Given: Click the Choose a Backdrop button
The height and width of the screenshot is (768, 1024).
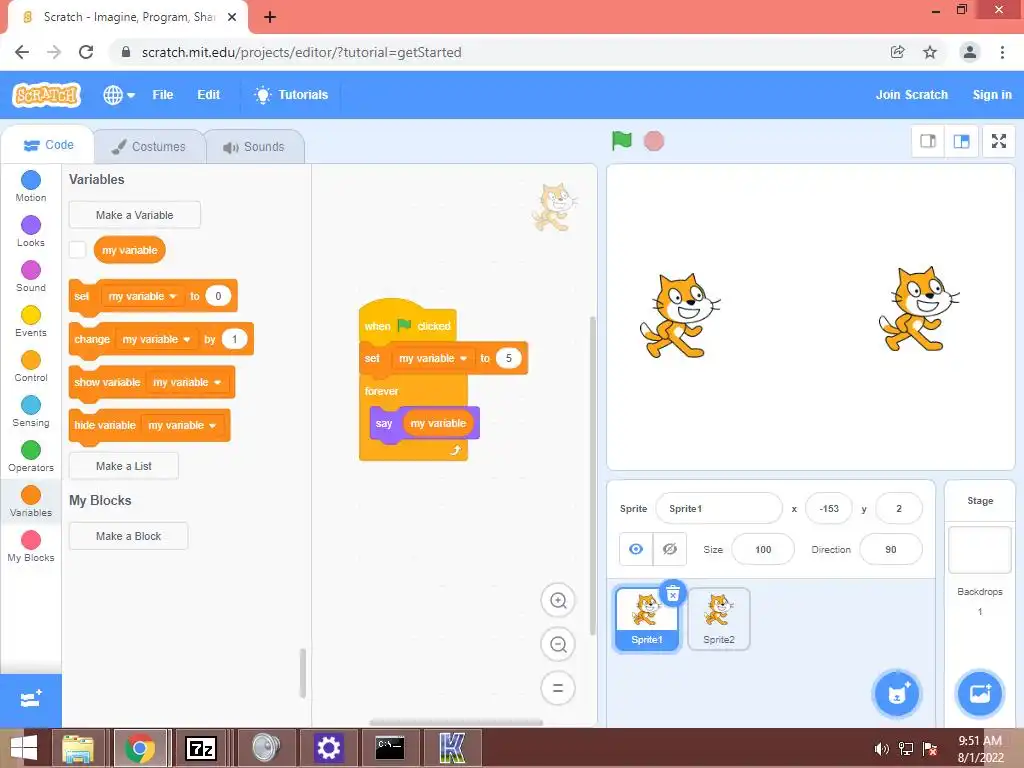Looking at the screenshot, I should point(980,694).
